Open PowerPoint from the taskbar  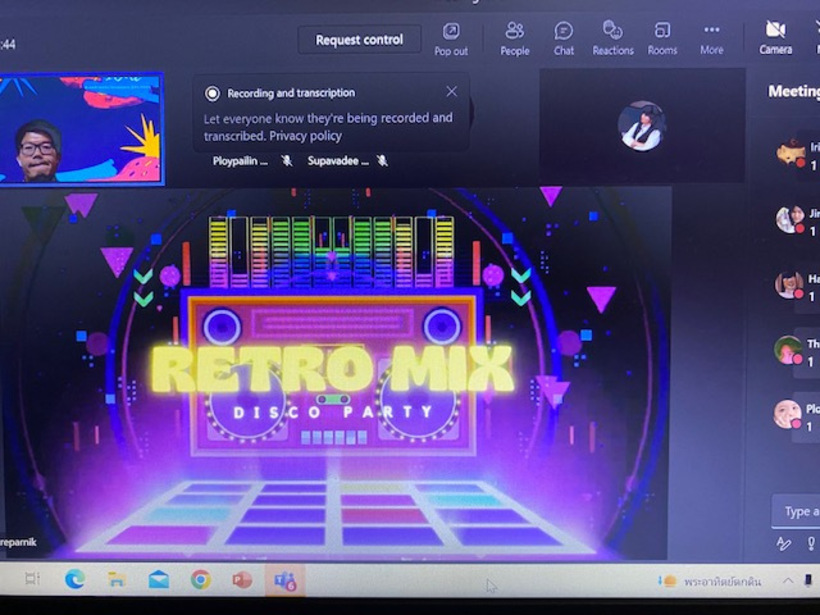tap(242, 579)
